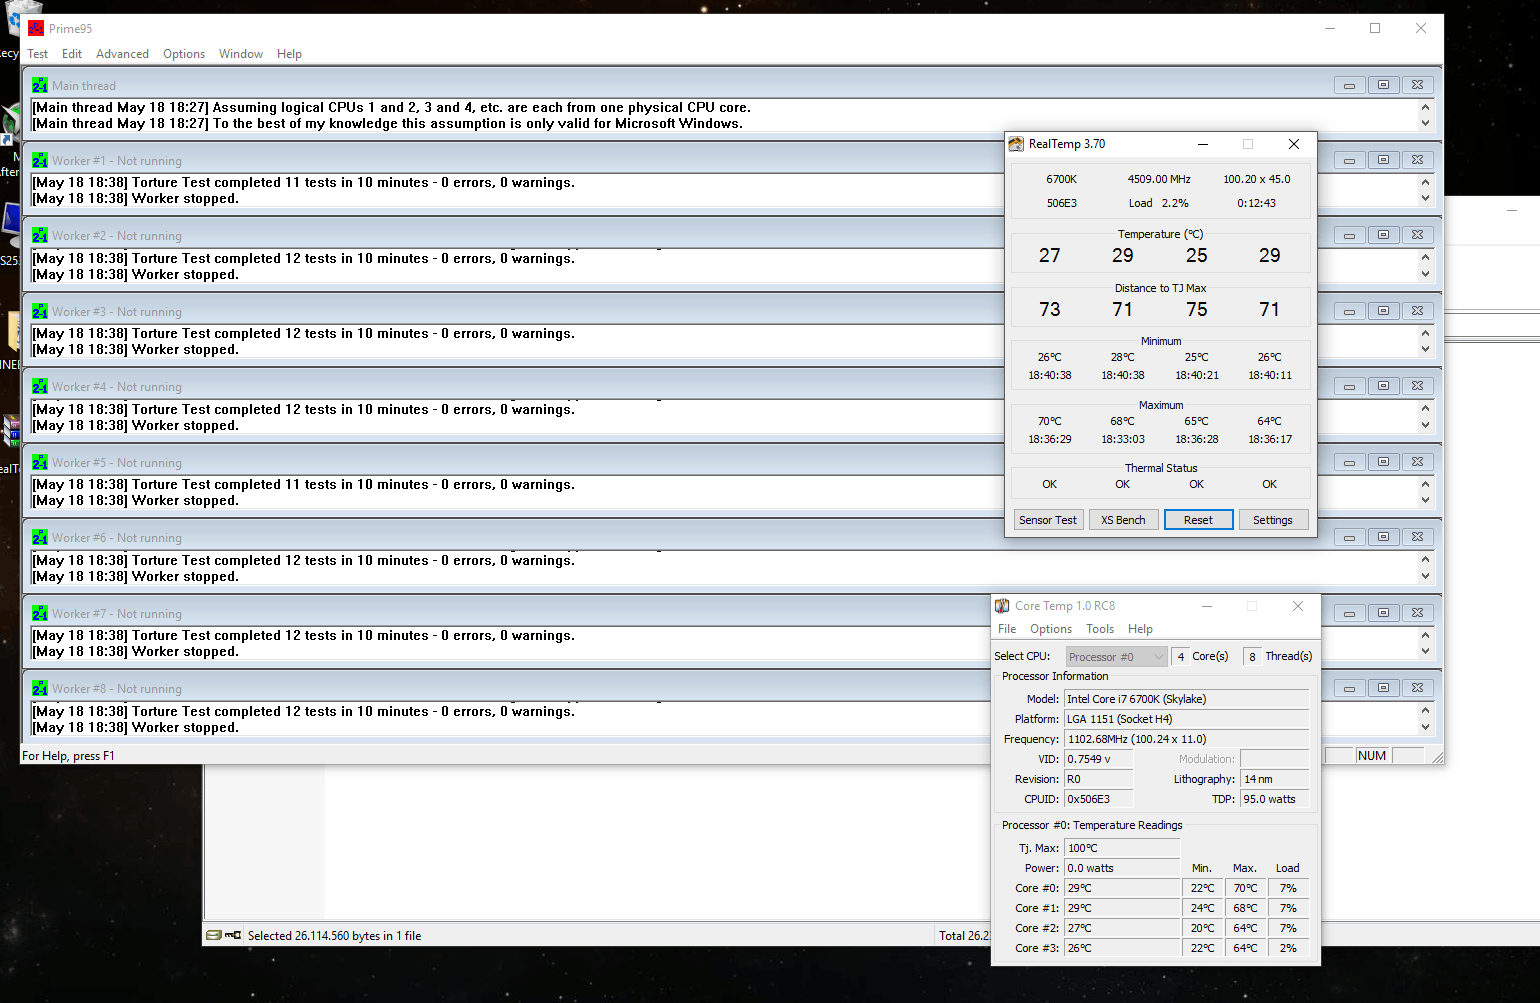The height and width of the screenshot is (1003, 1540).
Task: Maximize the Worker #6 child window
Action: 1384,537
